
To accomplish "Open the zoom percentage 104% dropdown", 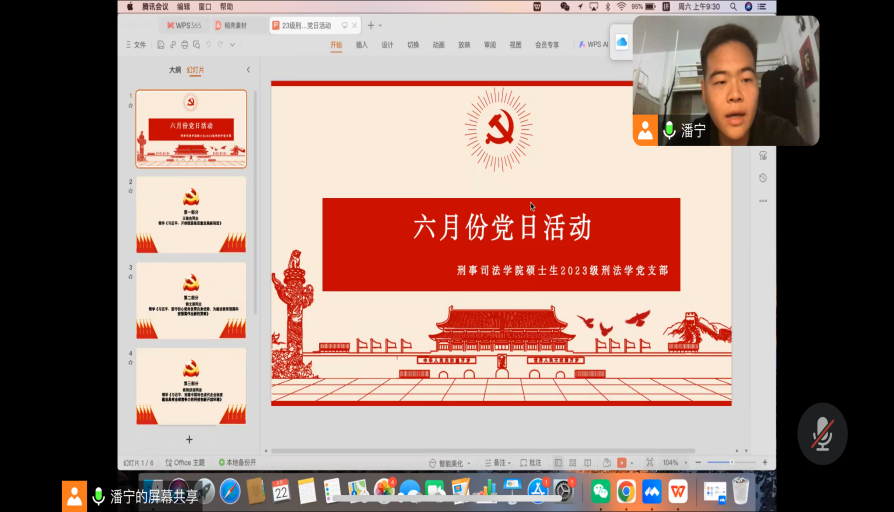I will (x=672, y=463).
